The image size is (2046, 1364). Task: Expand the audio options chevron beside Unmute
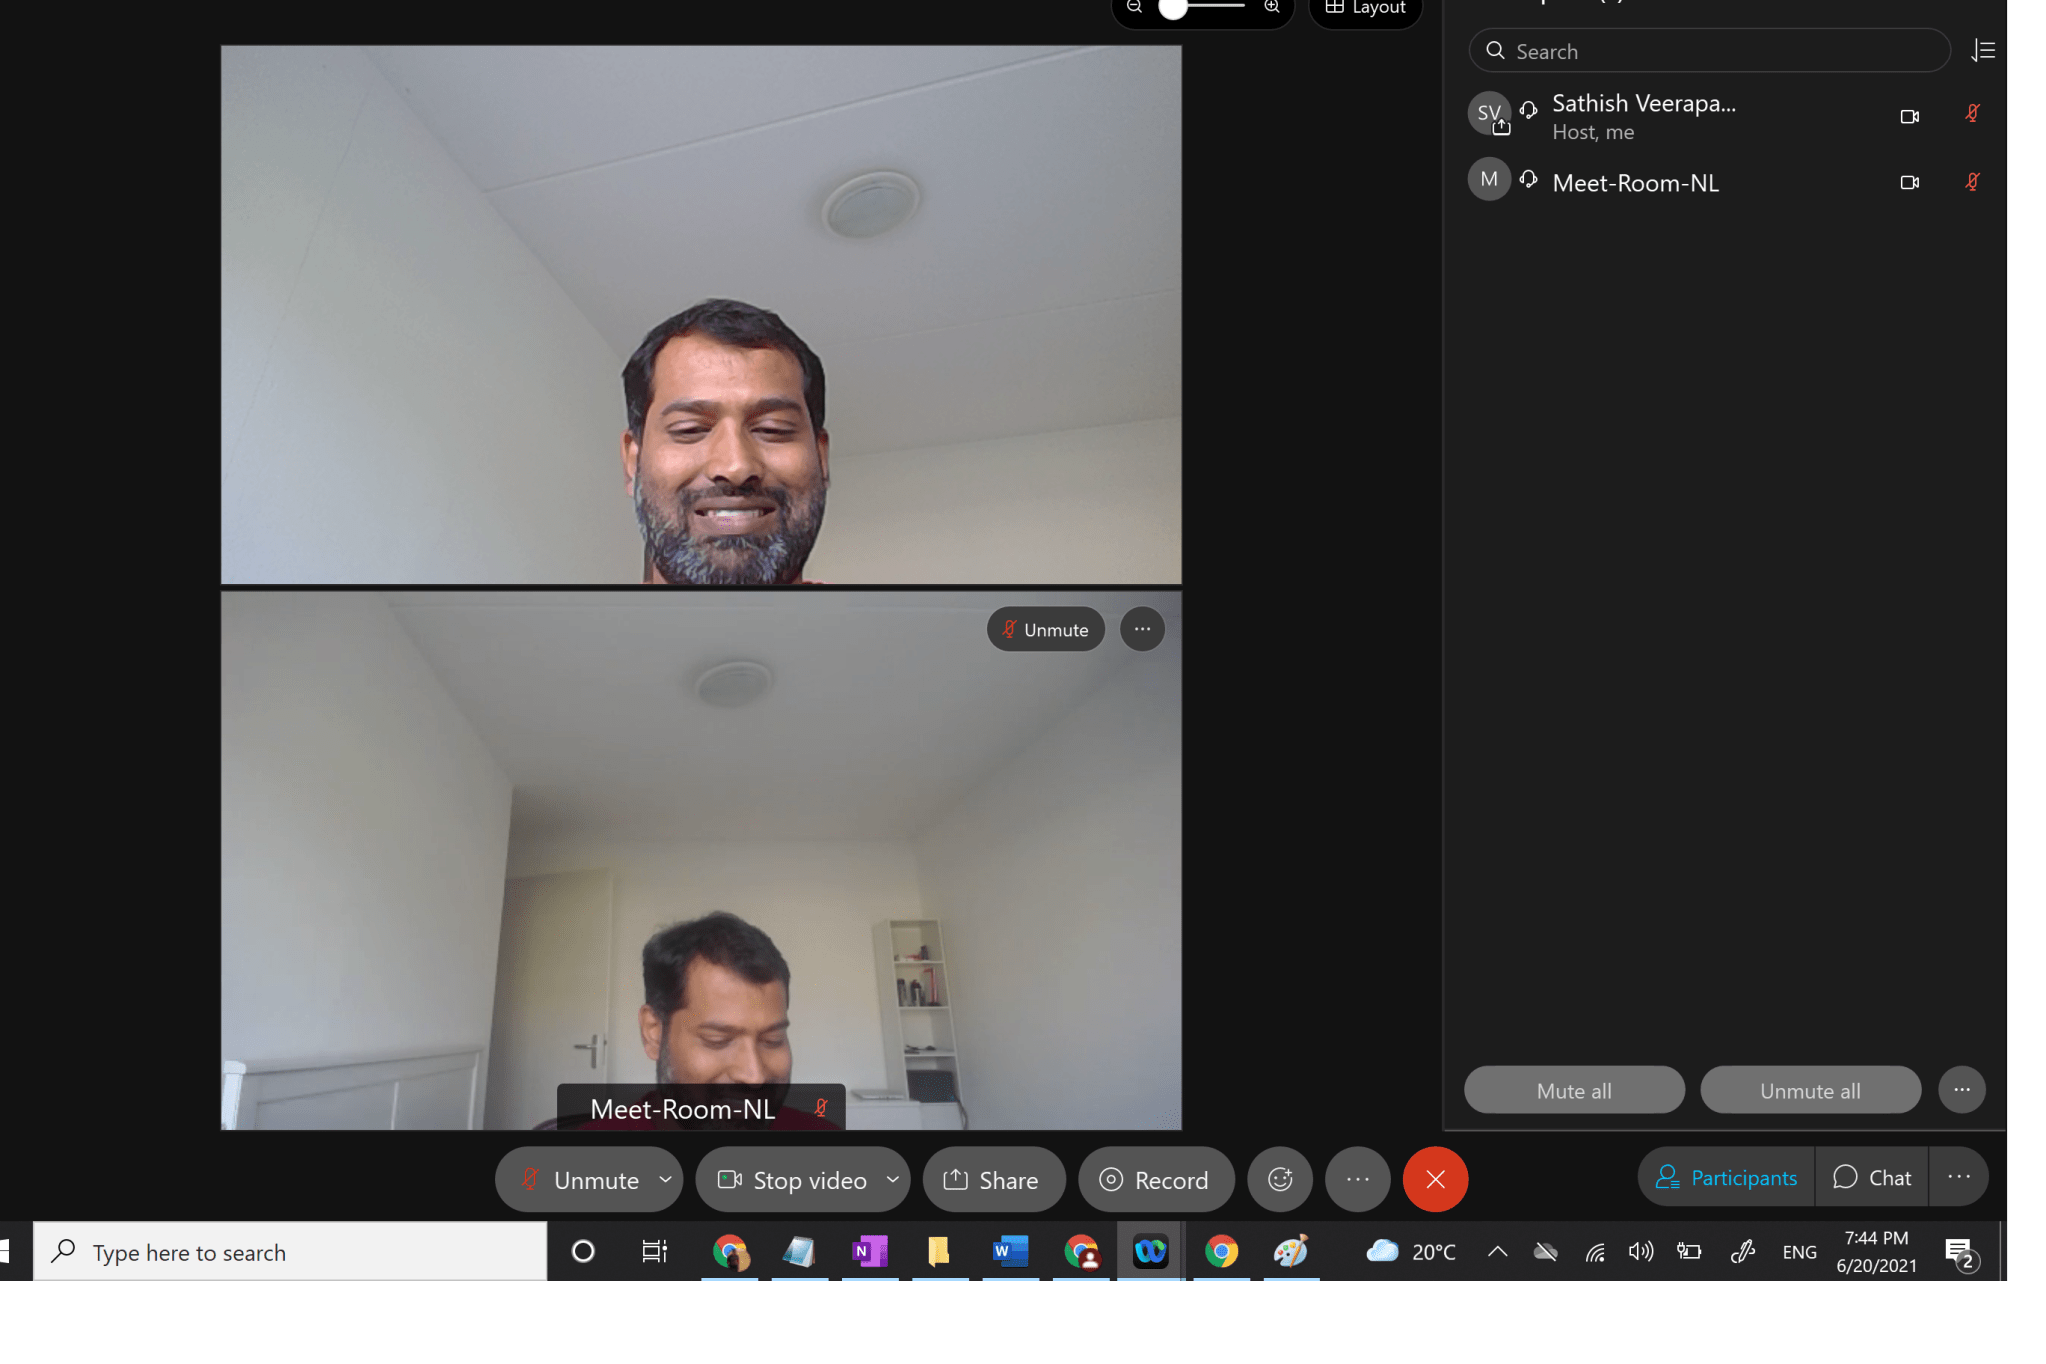[x=665, y=1179]
